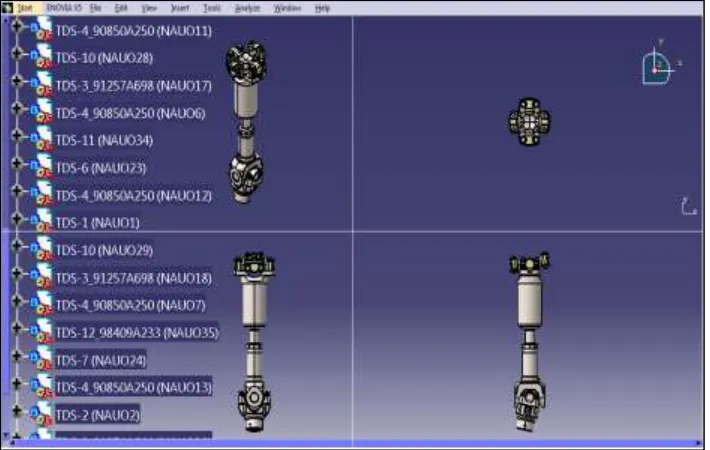The image size is (710, 450).
Task: Open the Insert menu
Action: pyautogui.click(x=180, y=8)
